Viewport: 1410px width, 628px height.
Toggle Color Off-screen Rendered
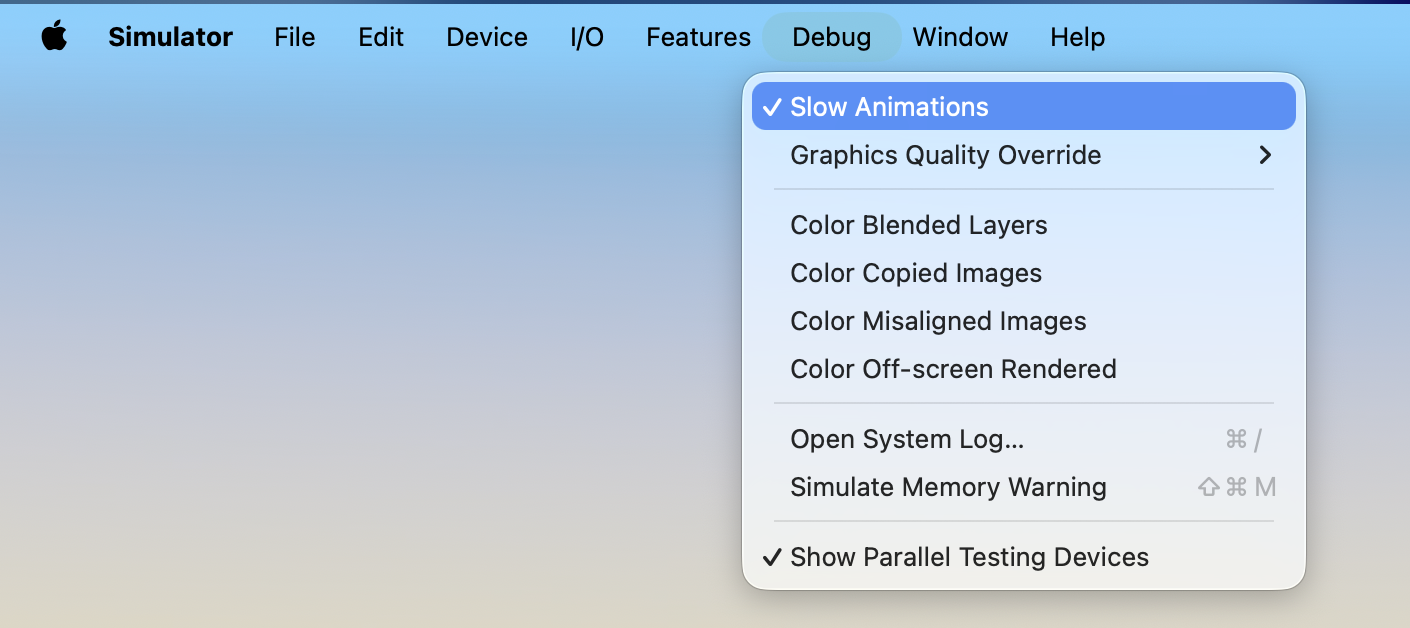click(1023, 369)
